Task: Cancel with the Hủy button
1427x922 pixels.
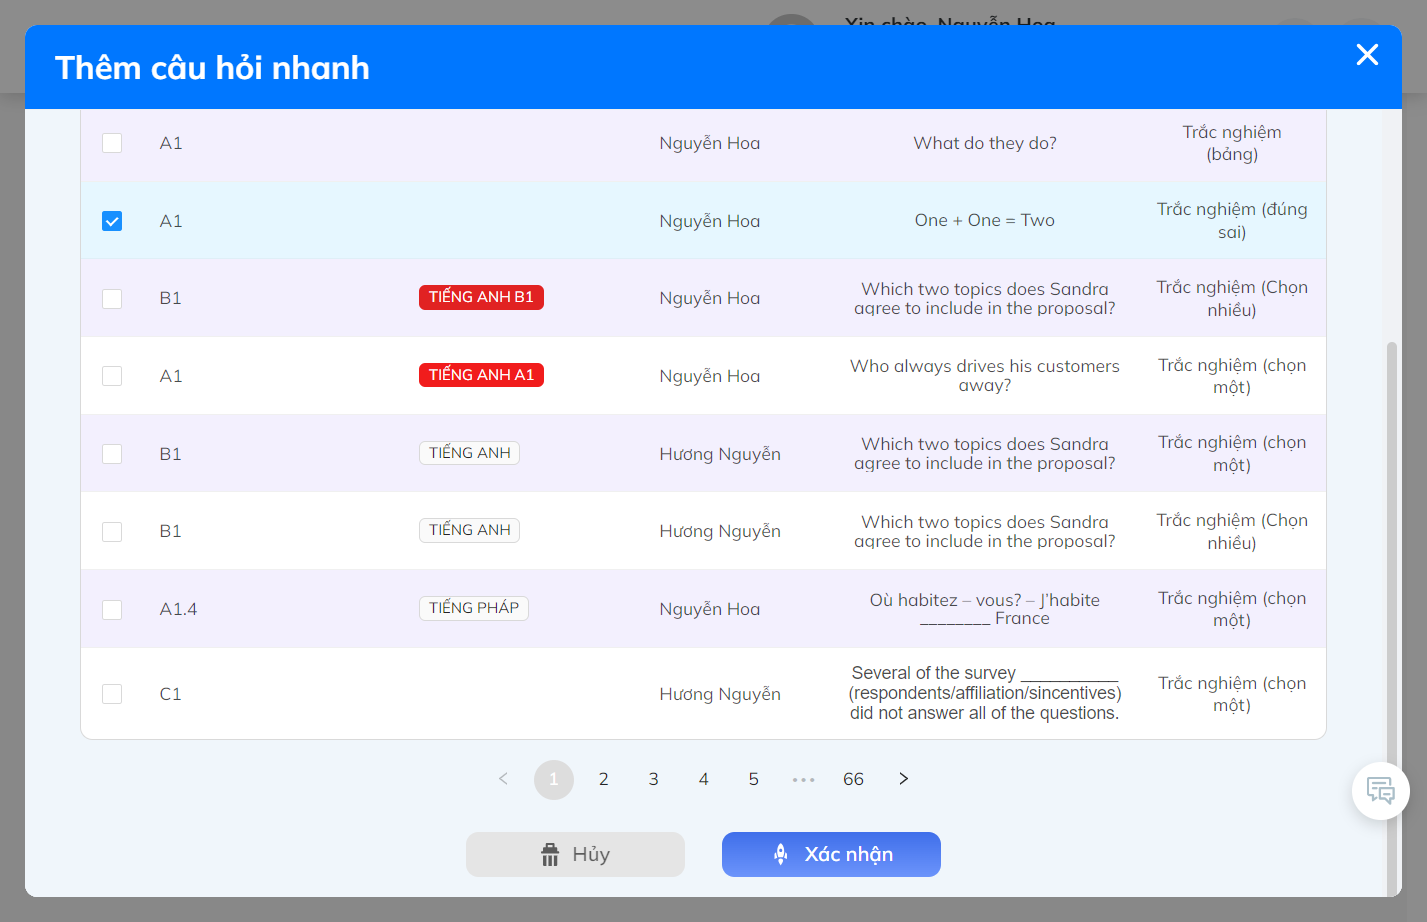Action: 575,854
